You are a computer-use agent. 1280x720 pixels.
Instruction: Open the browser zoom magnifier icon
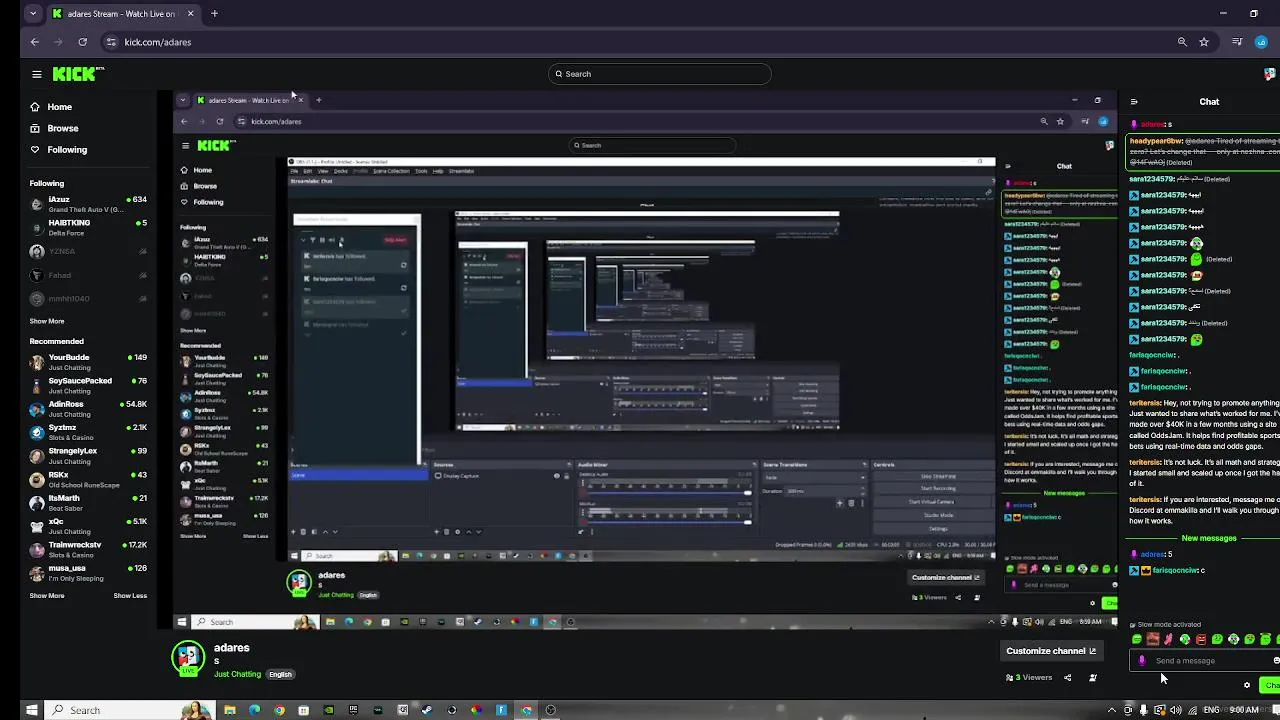[1182, 42]
